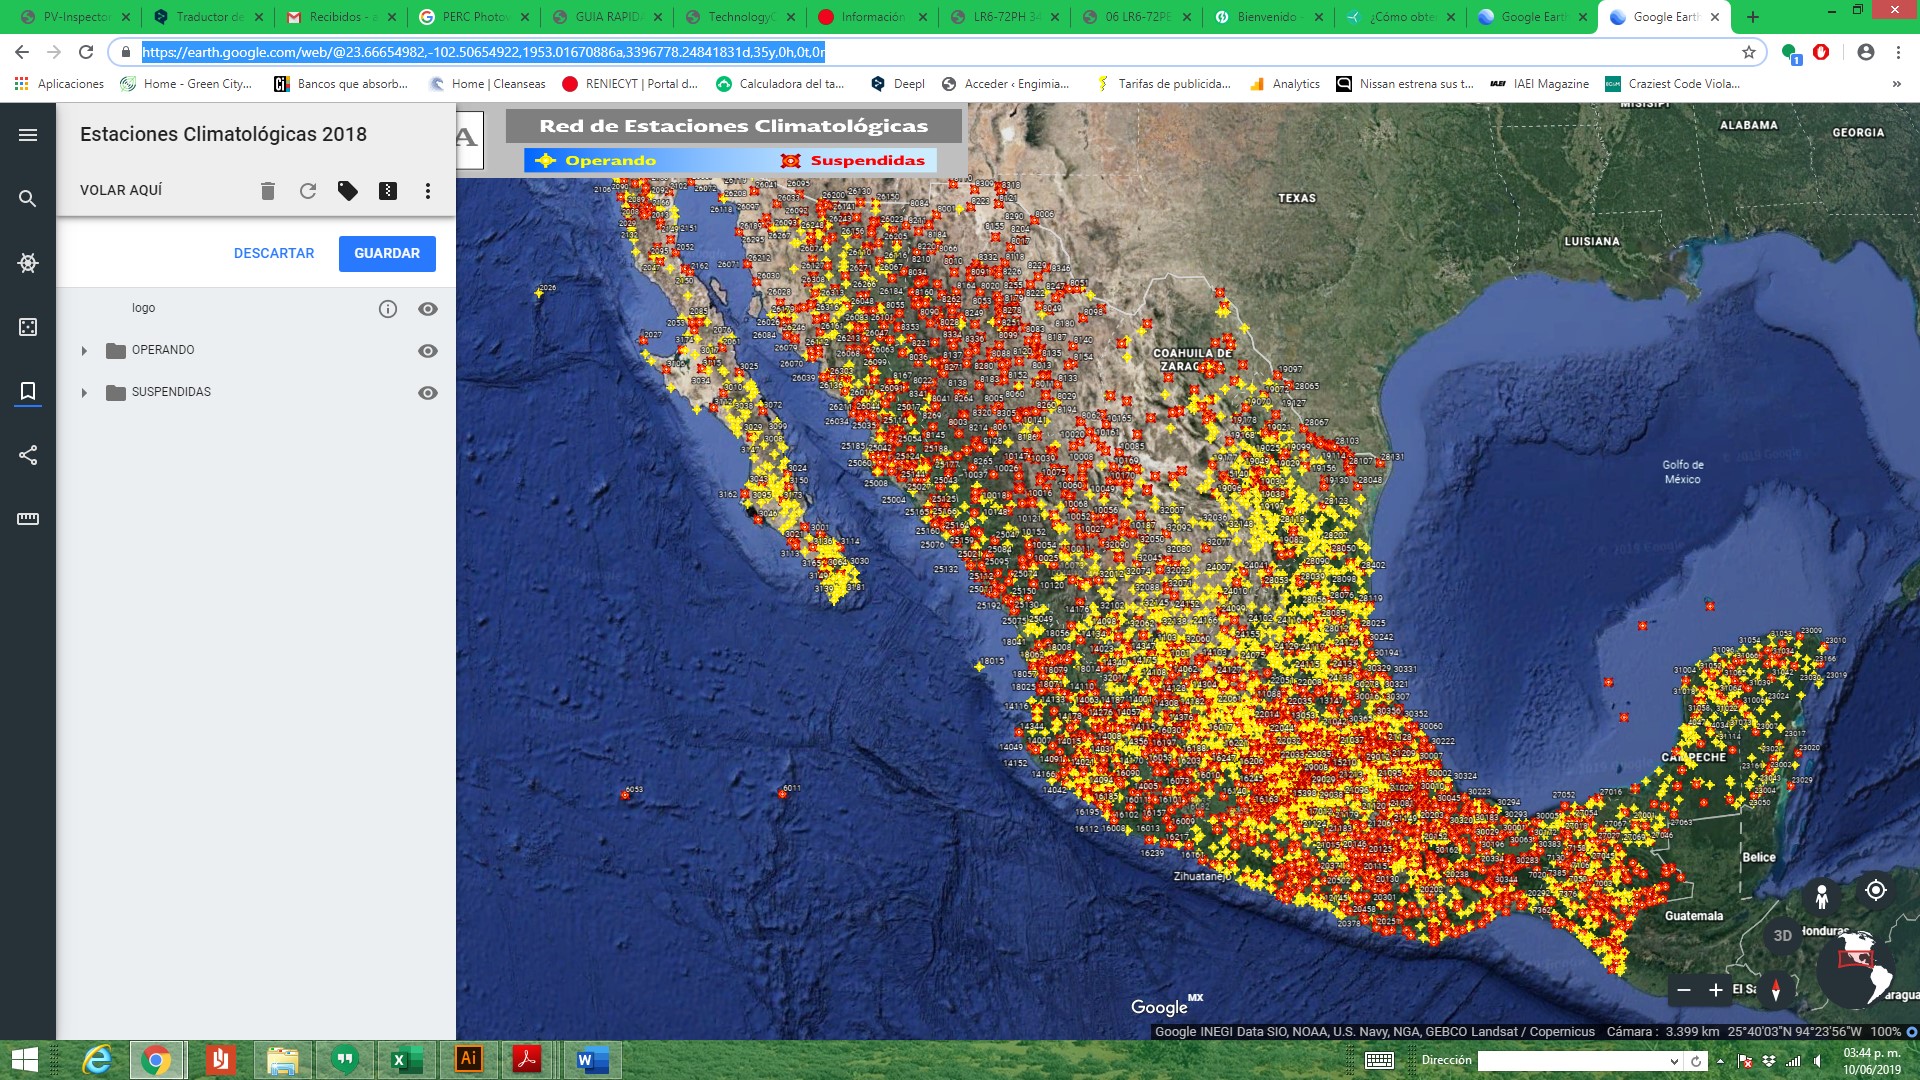The width and height of the screenshot is (1920, 1080).
Task: Open the Aplicaciones bookmarks shortcut
Action: (x=60, y=84)
